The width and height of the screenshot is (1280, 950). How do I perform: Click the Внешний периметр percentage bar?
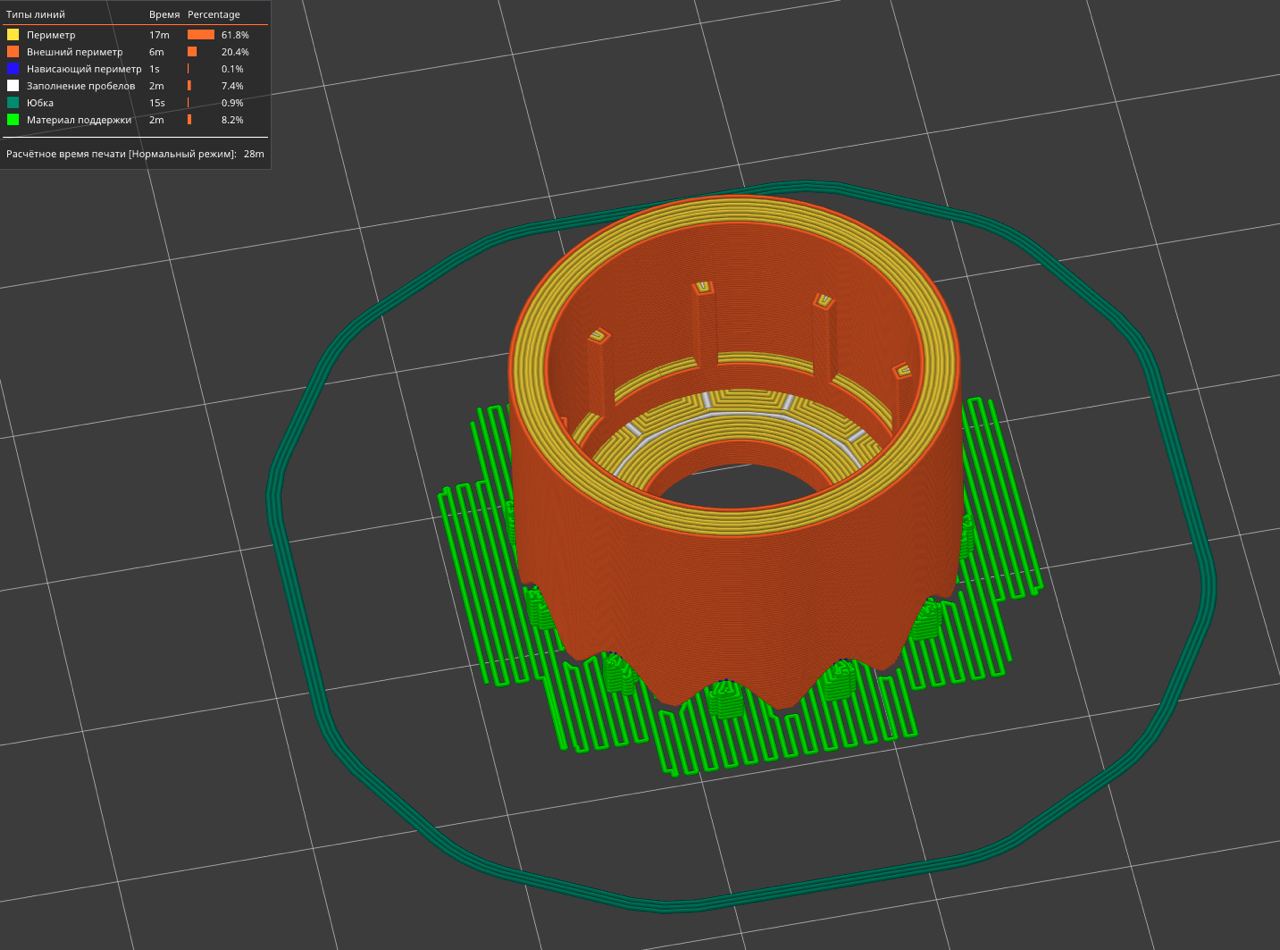click(192, 52)
